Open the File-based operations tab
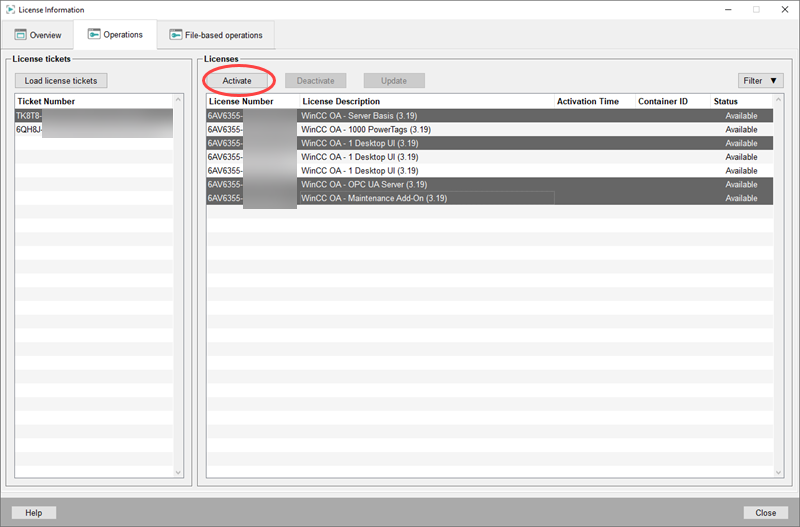Image resolution: width=800 pixels, height=527 pixels. pos(215,35)
